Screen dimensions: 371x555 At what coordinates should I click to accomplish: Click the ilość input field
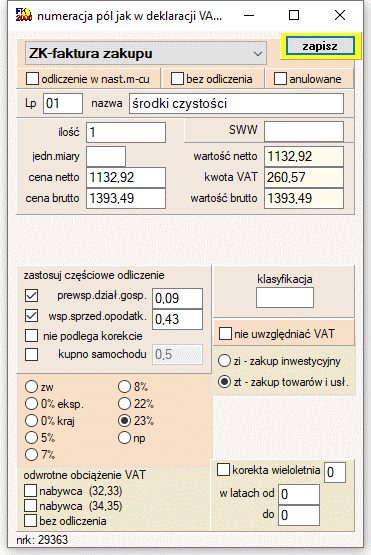126,132
